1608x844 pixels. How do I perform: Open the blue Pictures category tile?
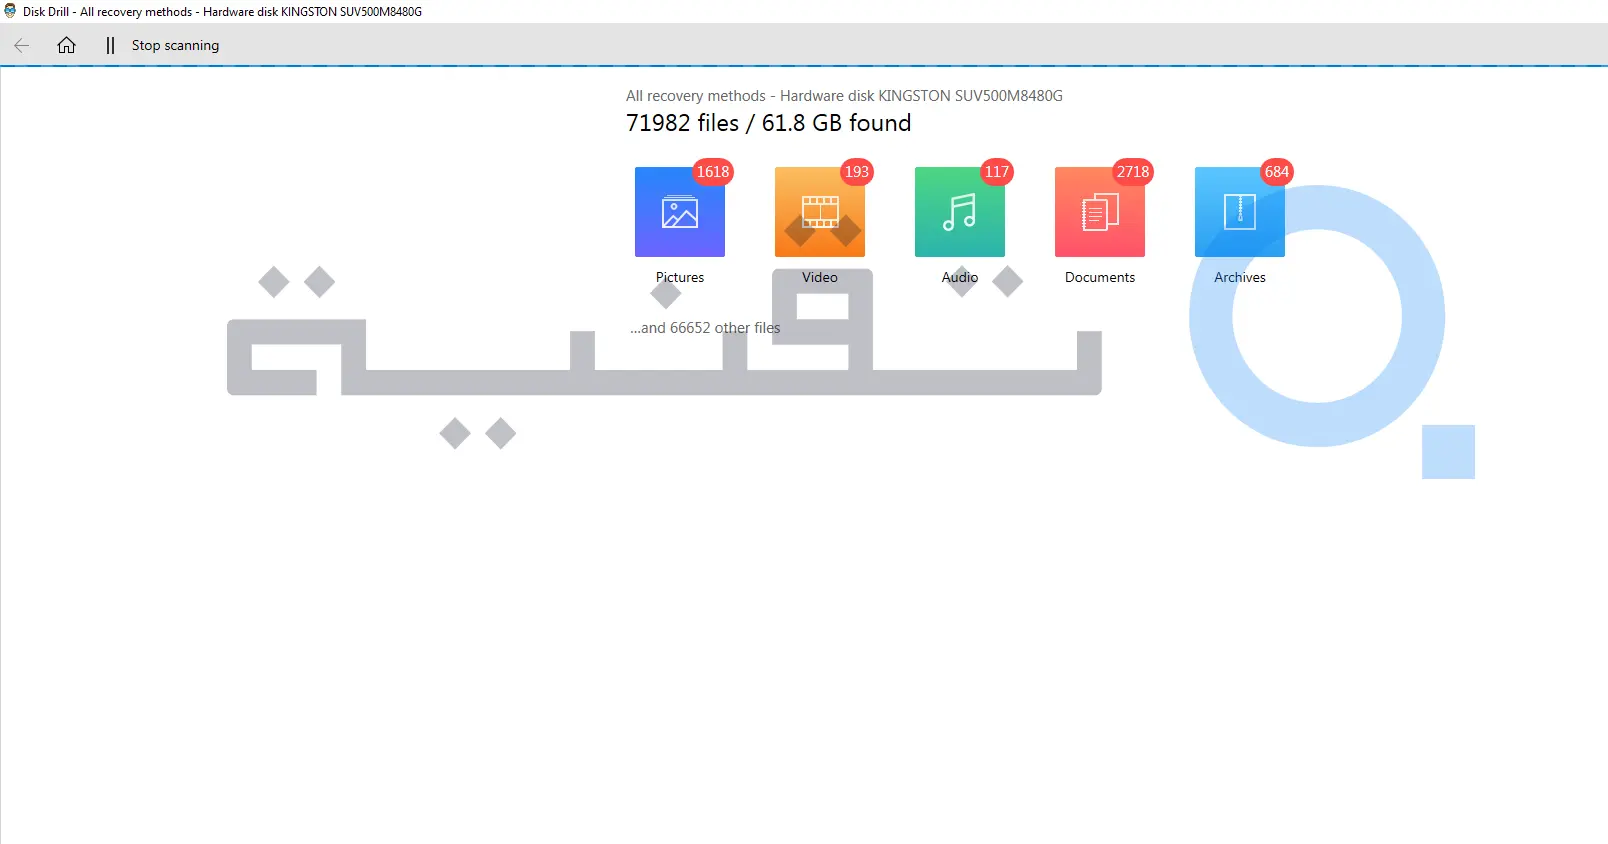coord(679,212)
